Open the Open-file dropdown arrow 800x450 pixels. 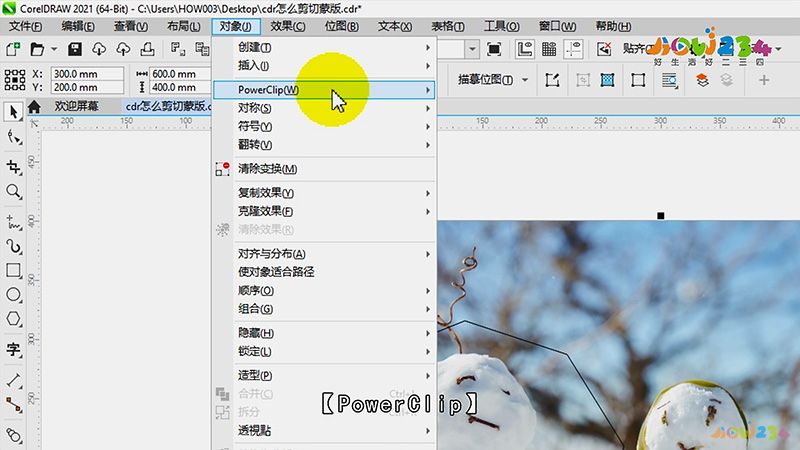pyautogui.click(x=54, y=49)
